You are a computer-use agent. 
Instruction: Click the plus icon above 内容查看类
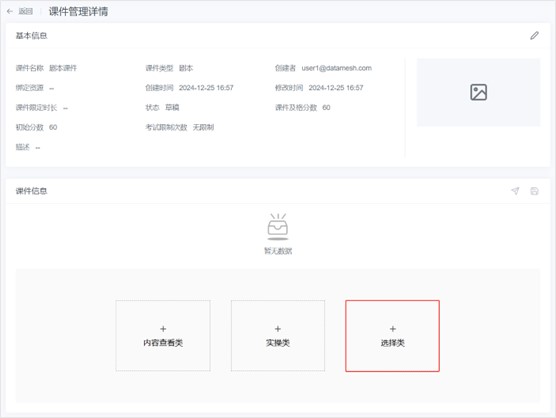point(163,329)
